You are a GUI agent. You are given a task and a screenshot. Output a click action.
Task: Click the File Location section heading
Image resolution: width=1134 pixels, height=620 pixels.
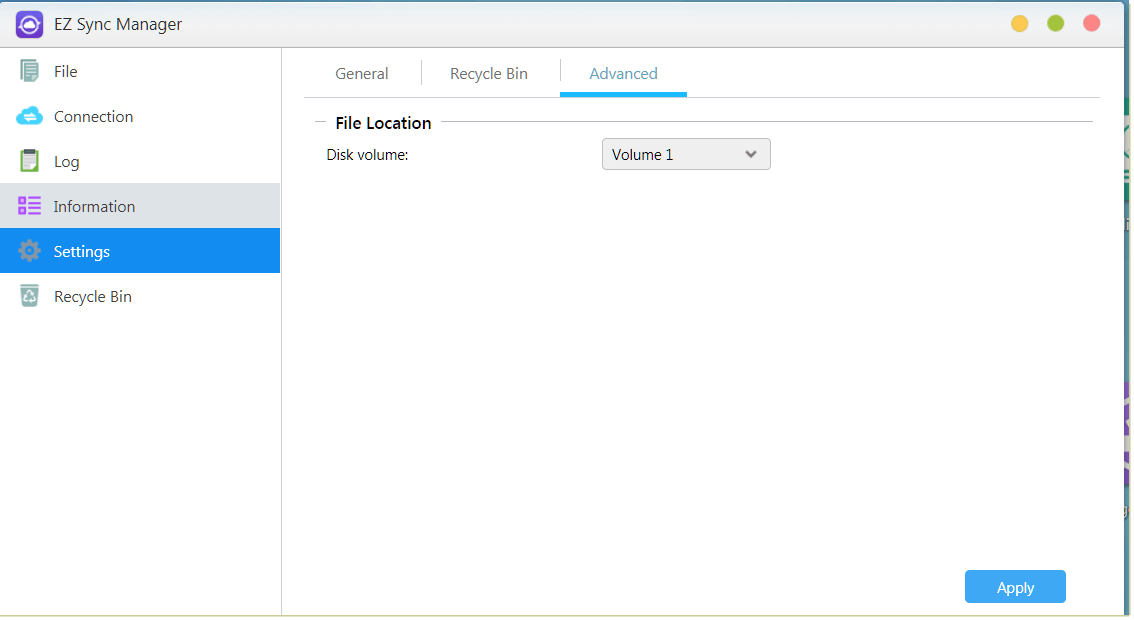[383, 123]
